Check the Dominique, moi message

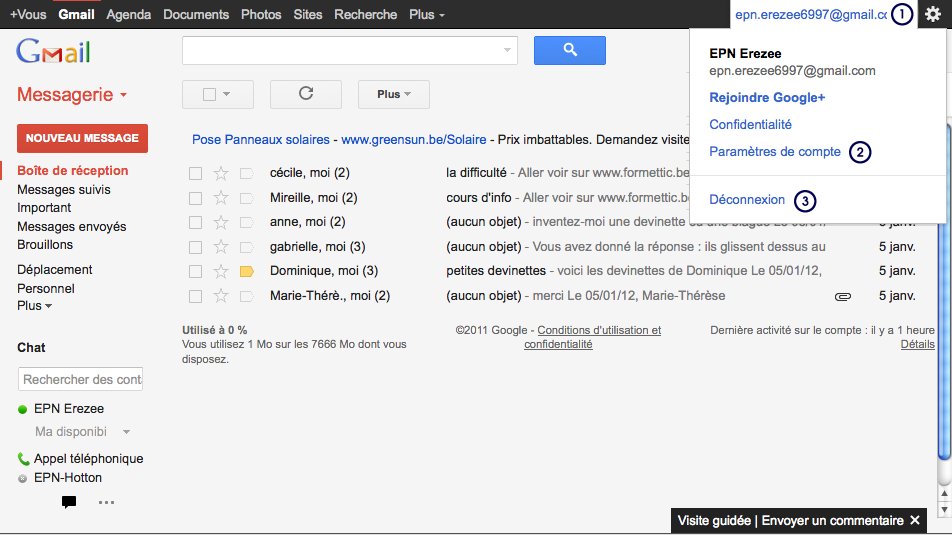[x=196, y=271]
